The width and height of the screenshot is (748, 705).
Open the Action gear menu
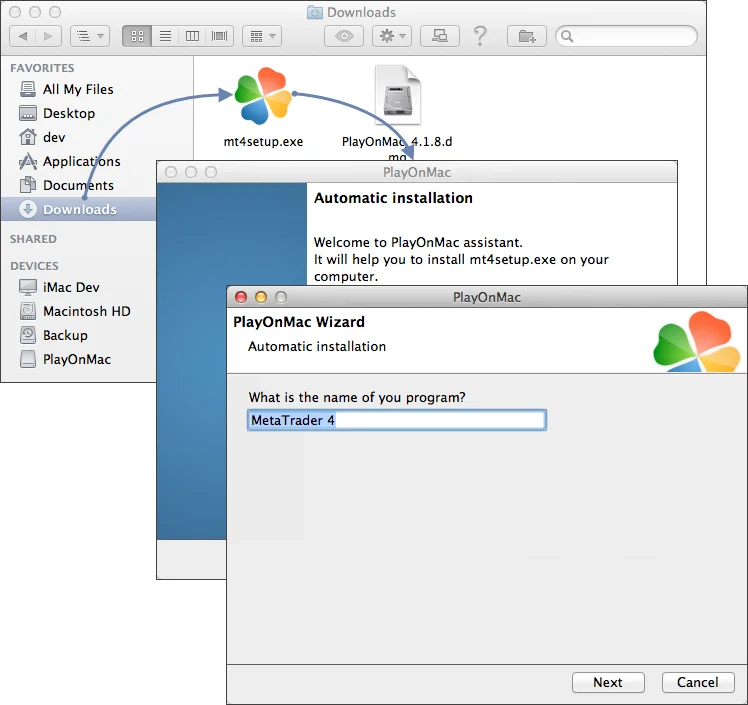[x=392, y=36]
